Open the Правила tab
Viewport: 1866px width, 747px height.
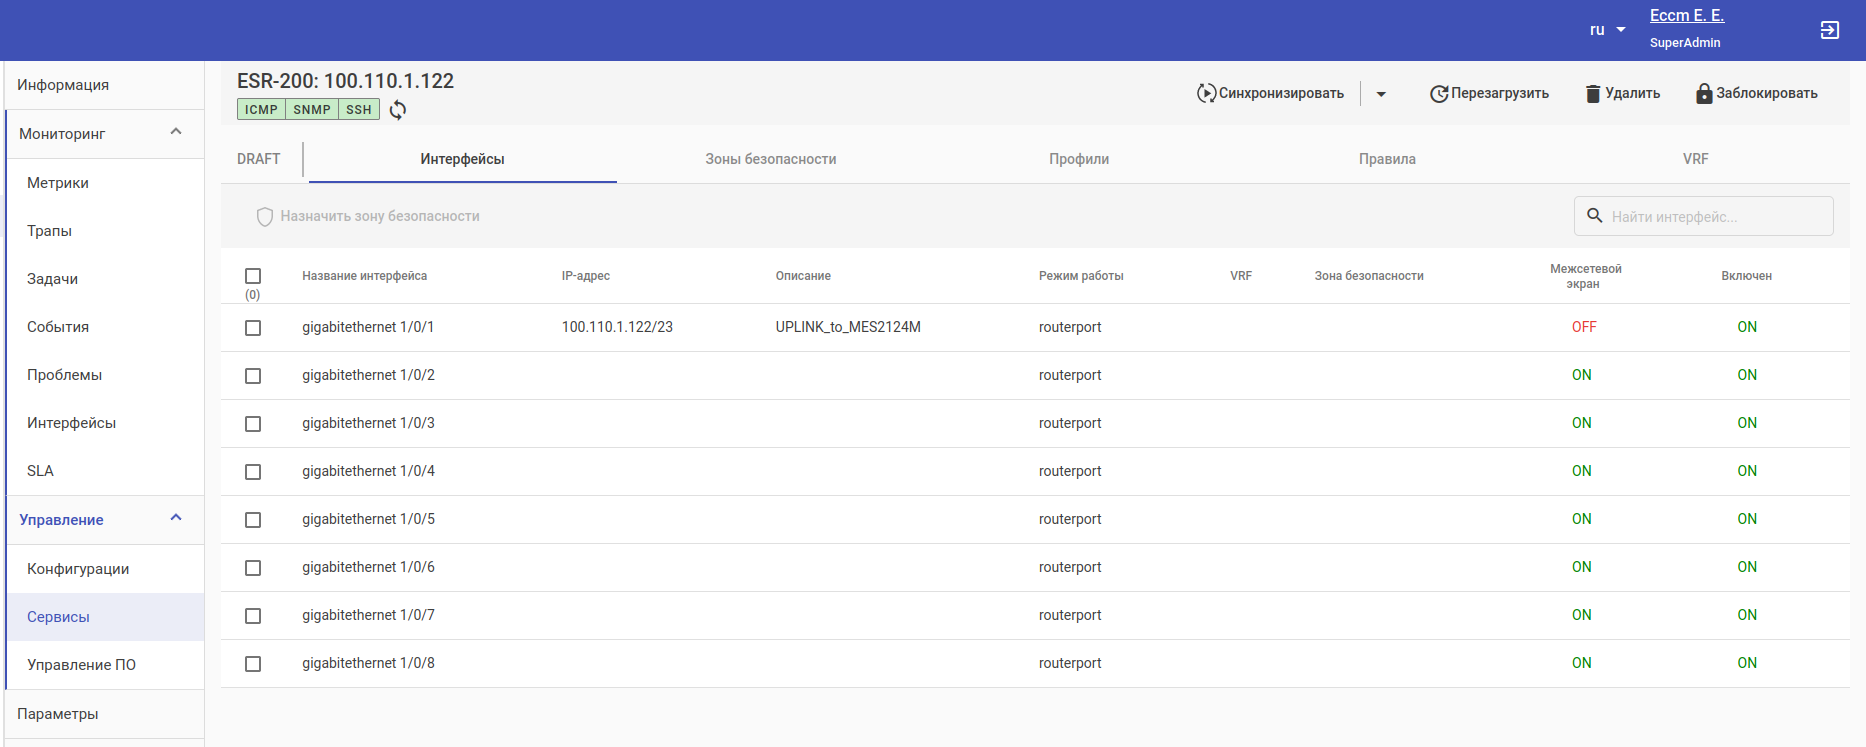point(1386,159)
